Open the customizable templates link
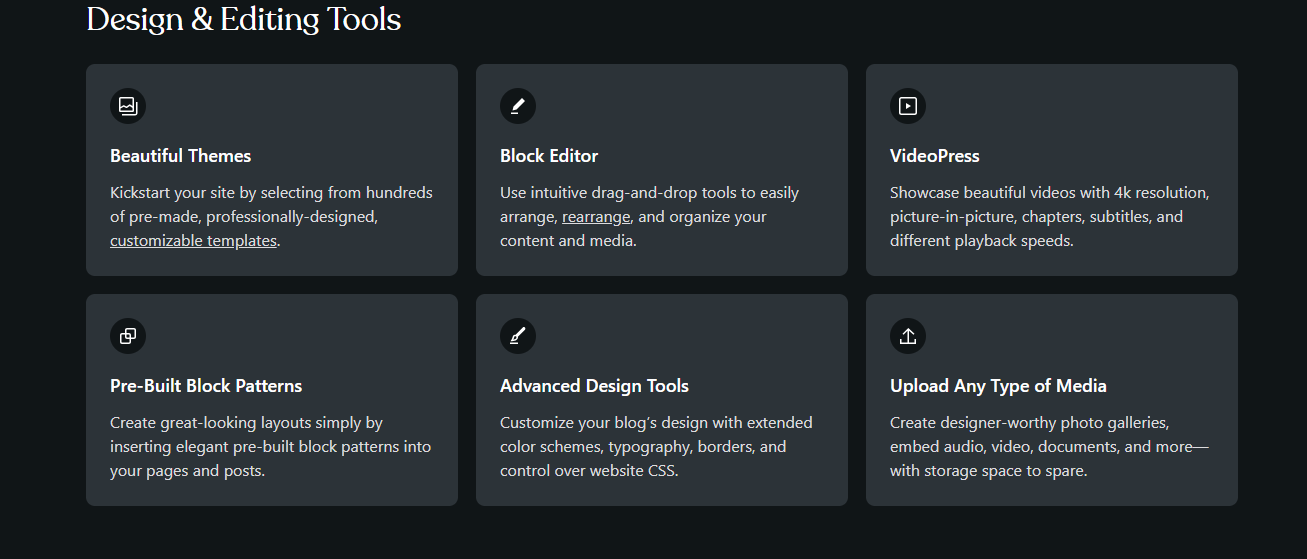Screen dimensions: 1307x559 (x=193, y=241)
